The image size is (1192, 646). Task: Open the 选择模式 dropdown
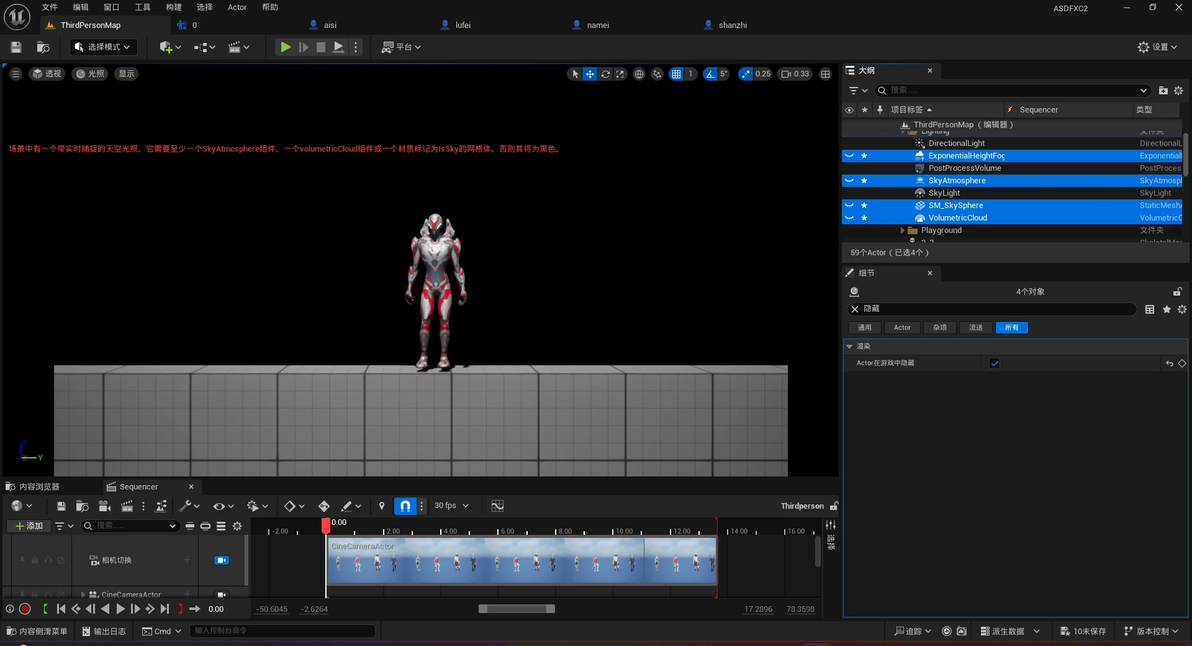[x=103, y=47]
